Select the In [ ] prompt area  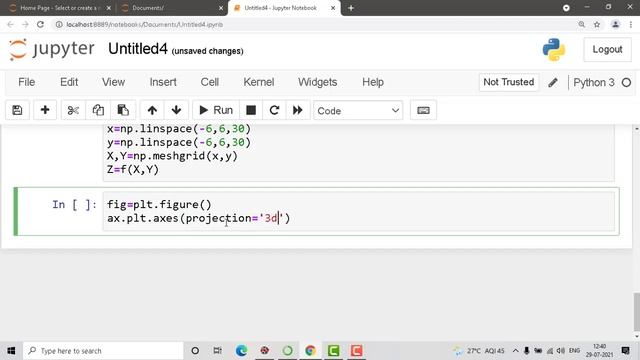pos(74,204)
